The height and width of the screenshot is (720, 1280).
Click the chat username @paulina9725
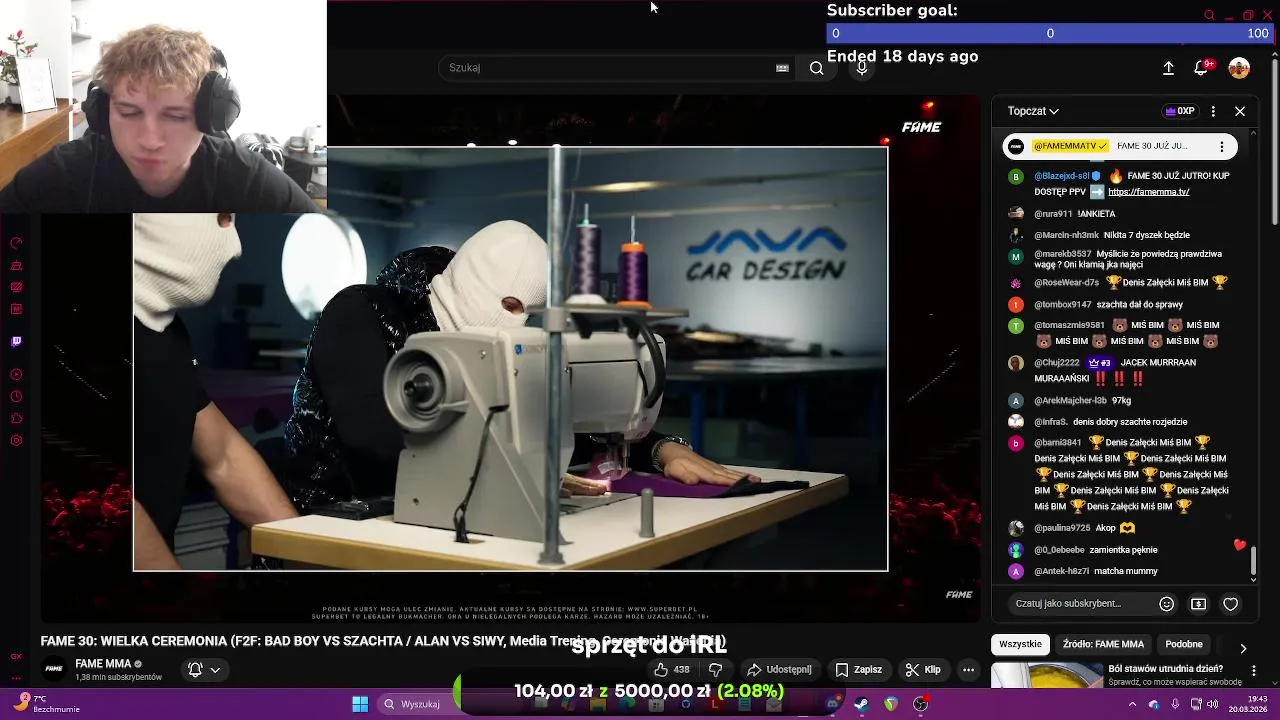tap(1062, 528)
